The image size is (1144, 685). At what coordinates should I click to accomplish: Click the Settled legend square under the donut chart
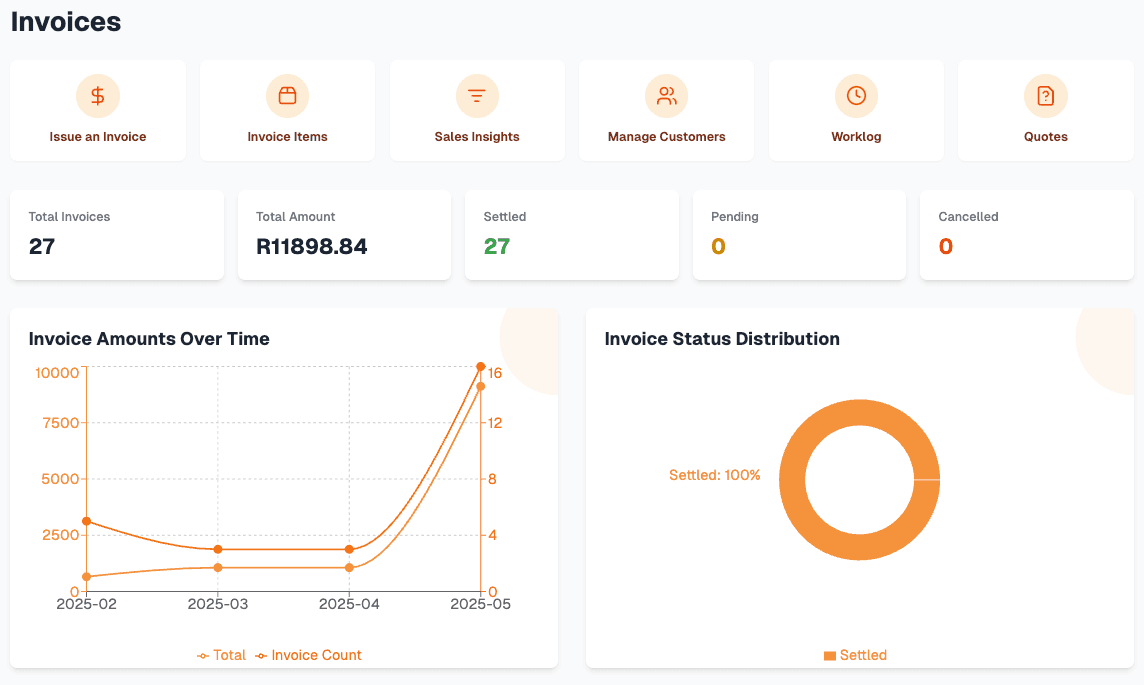click(830, 655)
